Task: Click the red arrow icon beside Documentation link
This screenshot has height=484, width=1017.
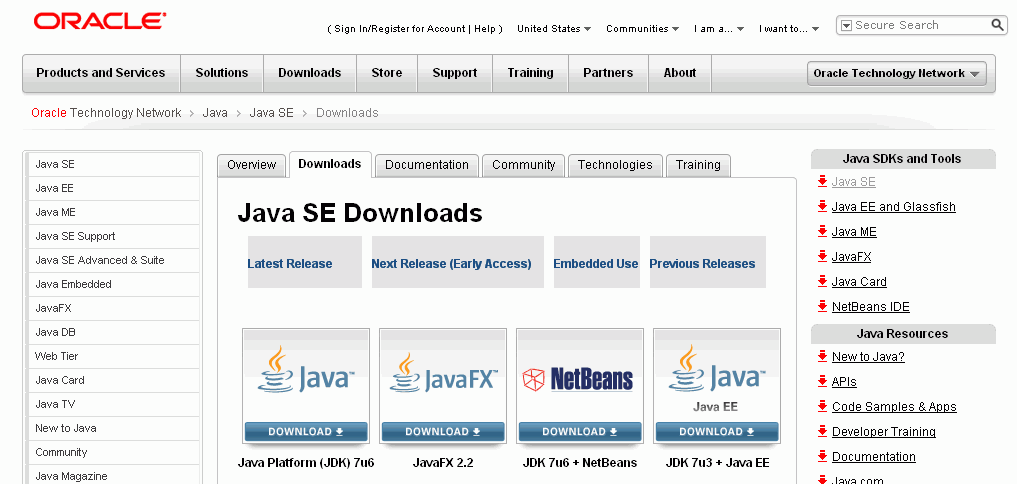Action: click(x=822, y=456)
